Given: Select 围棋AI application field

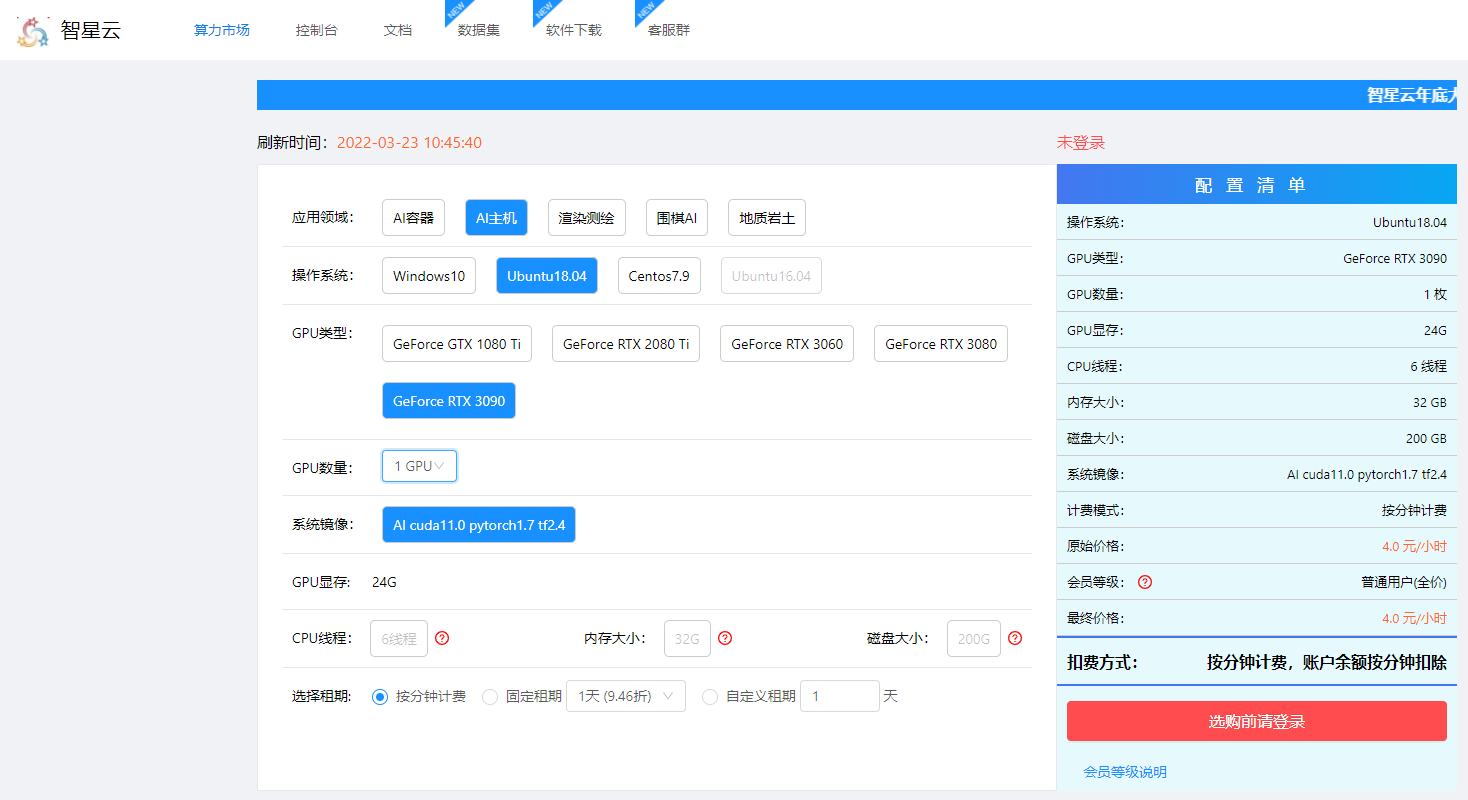Looking at the screenshot, I should point(677,218).
